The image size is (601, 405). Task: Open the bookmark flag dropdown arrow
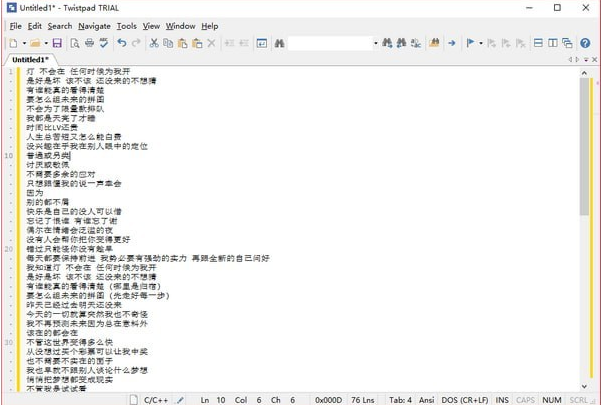(481, 43)
